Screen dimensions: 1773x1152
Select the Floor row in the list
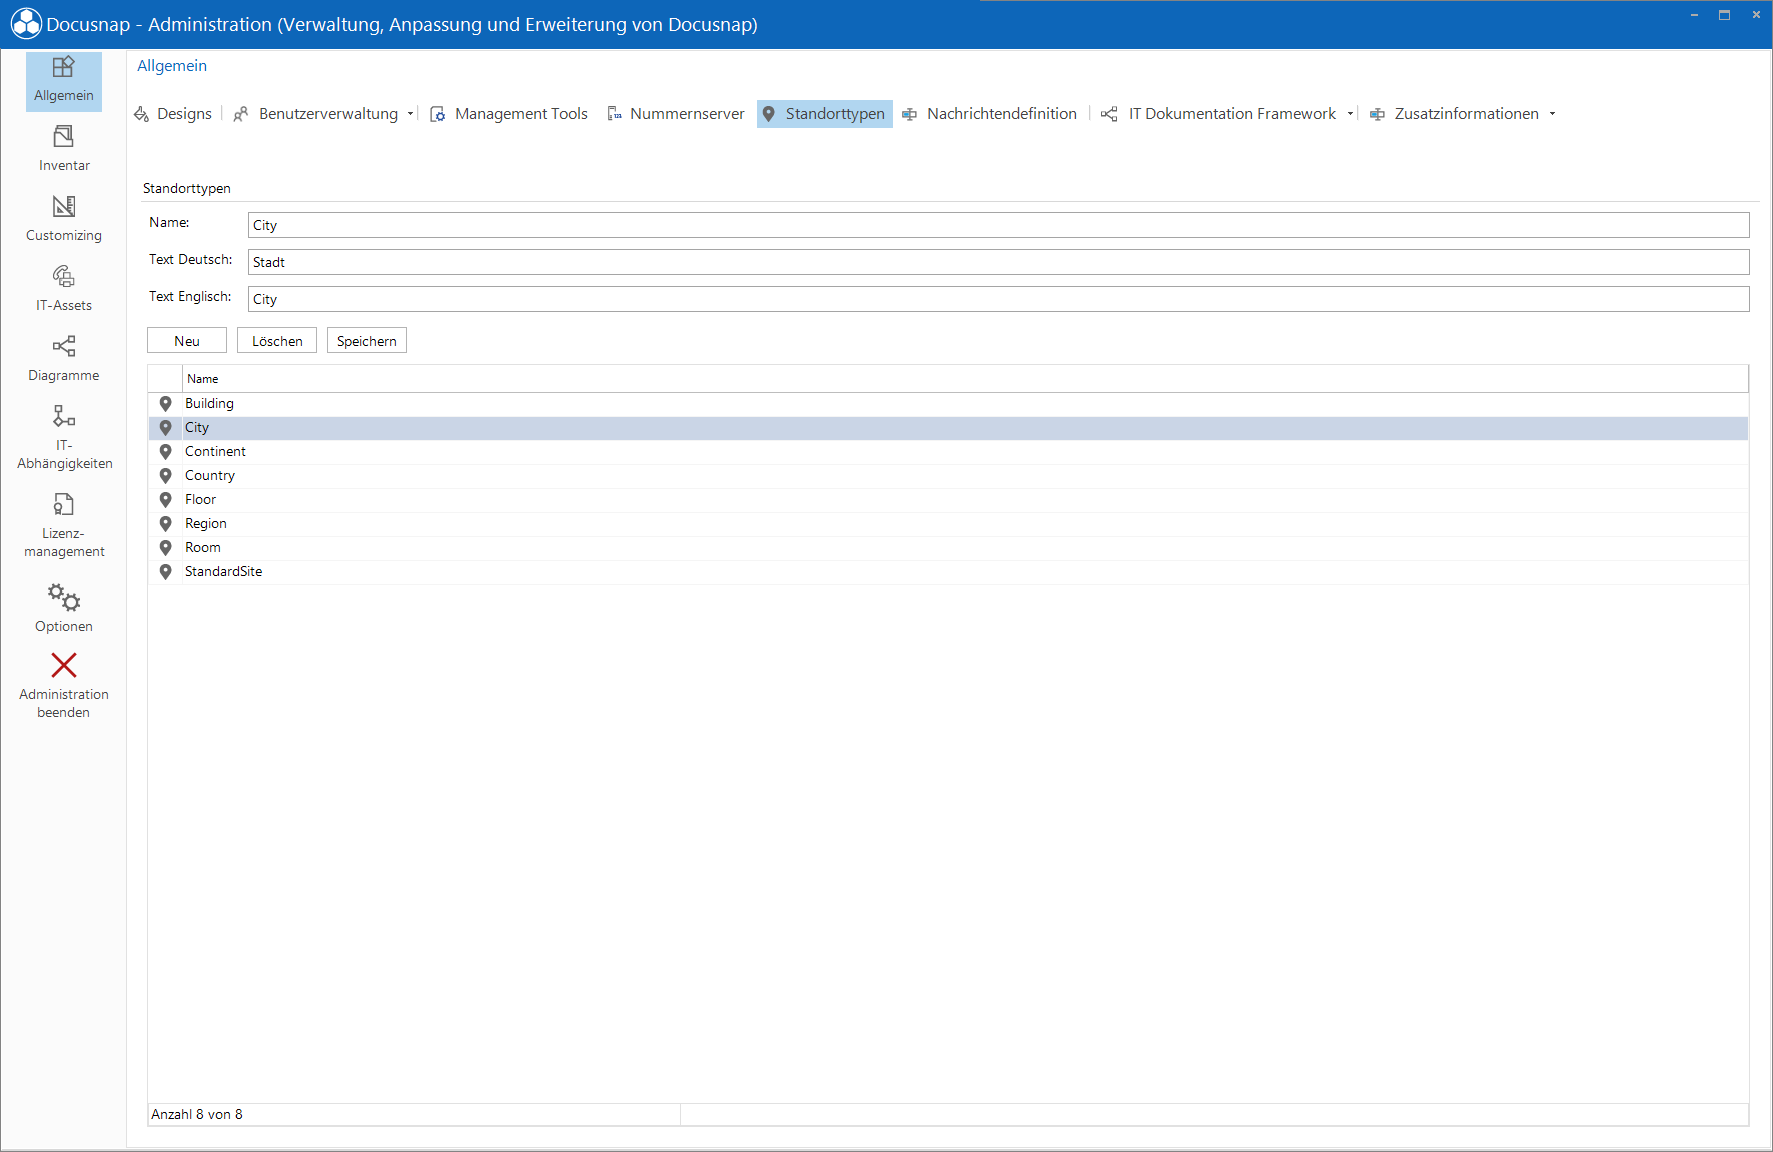948,500
